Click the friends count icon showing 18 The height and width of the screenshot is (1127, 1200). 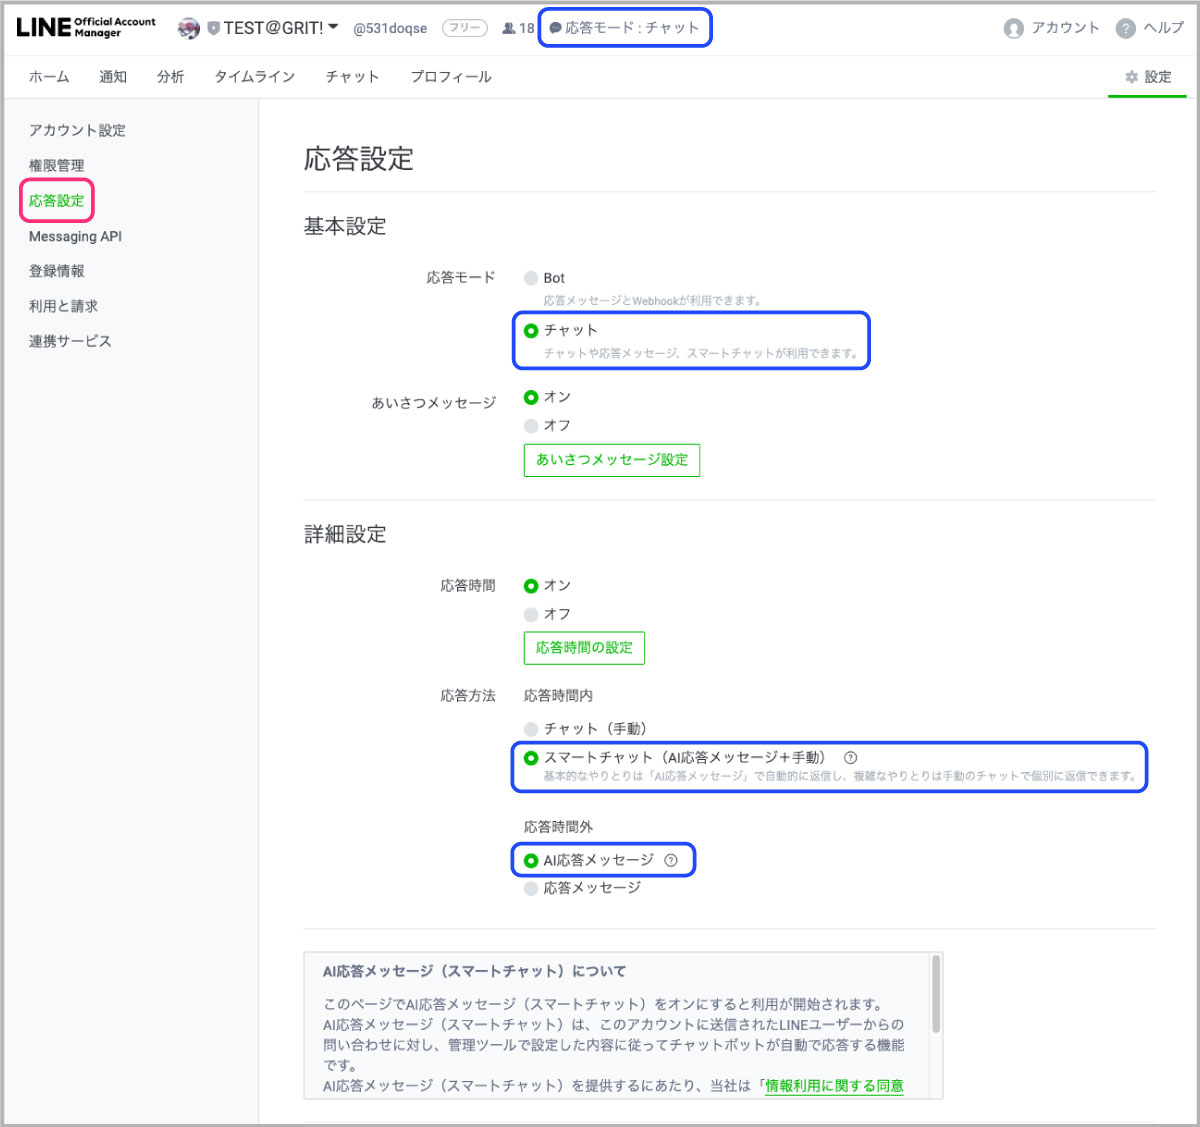[x=509, y=28]
